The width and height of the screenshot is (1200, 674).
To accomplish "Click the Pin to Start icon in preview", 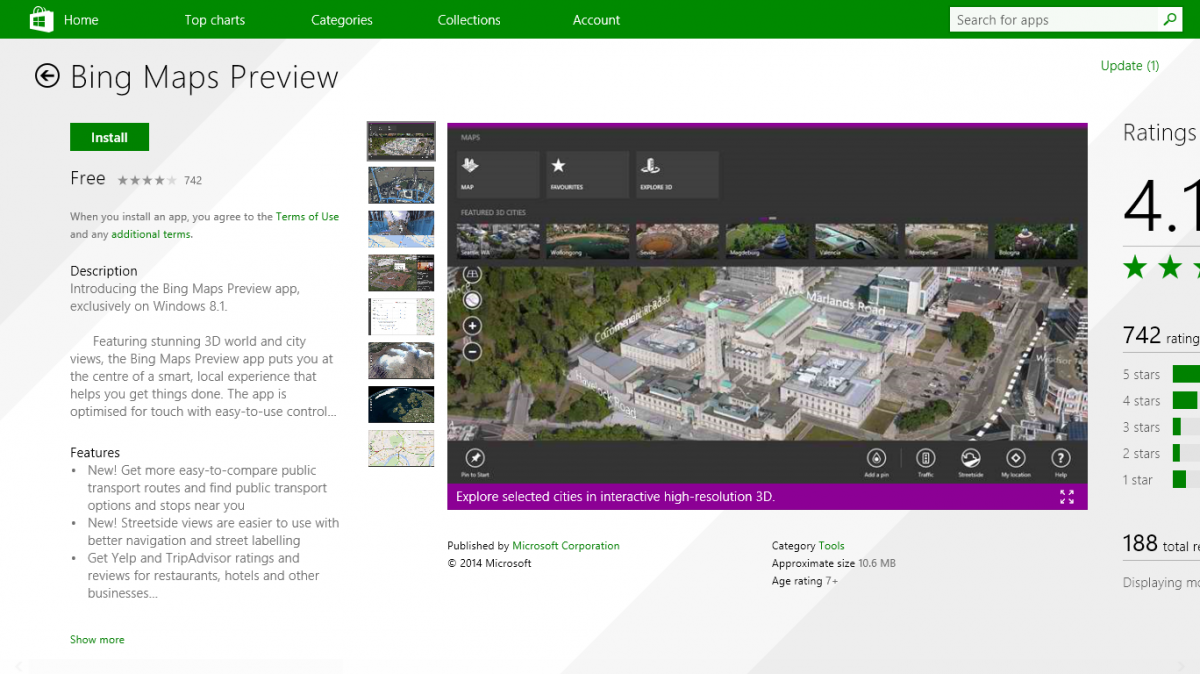I will (x=475, y=458).
